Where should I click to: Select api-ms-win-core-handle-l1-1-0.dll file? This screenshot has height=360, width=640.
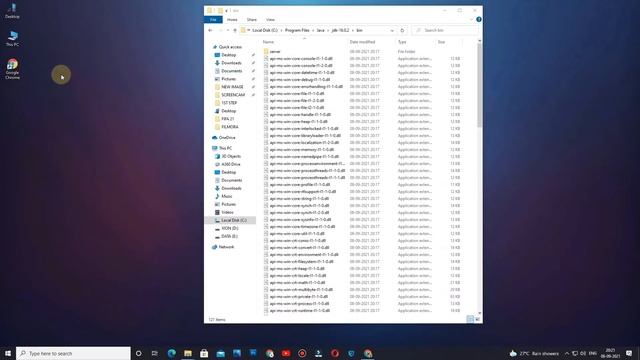click(300, 115)
